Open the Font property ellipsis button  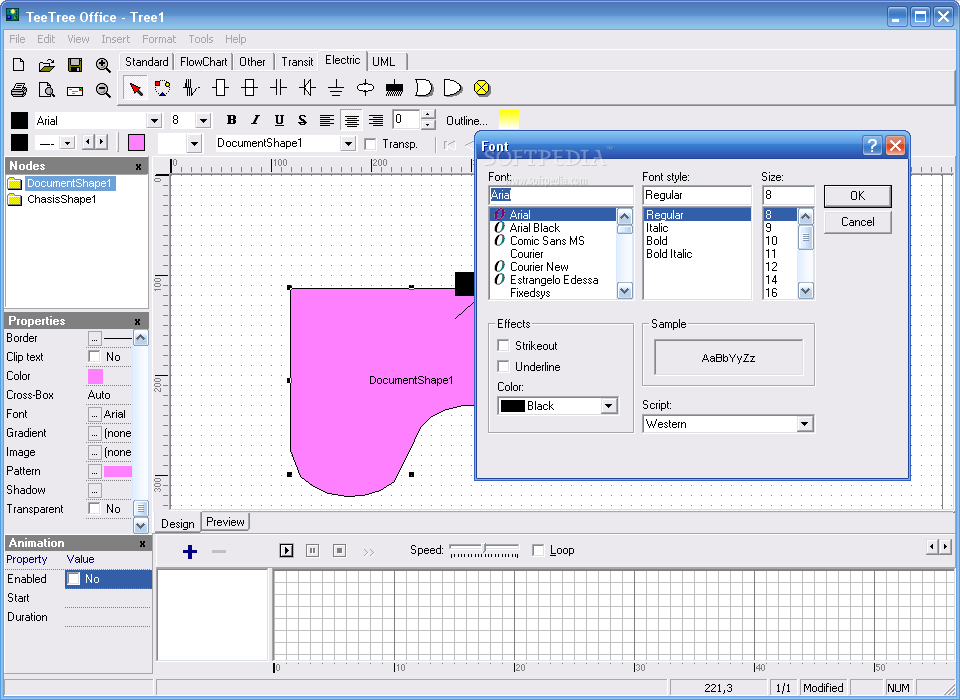(94, 415)
